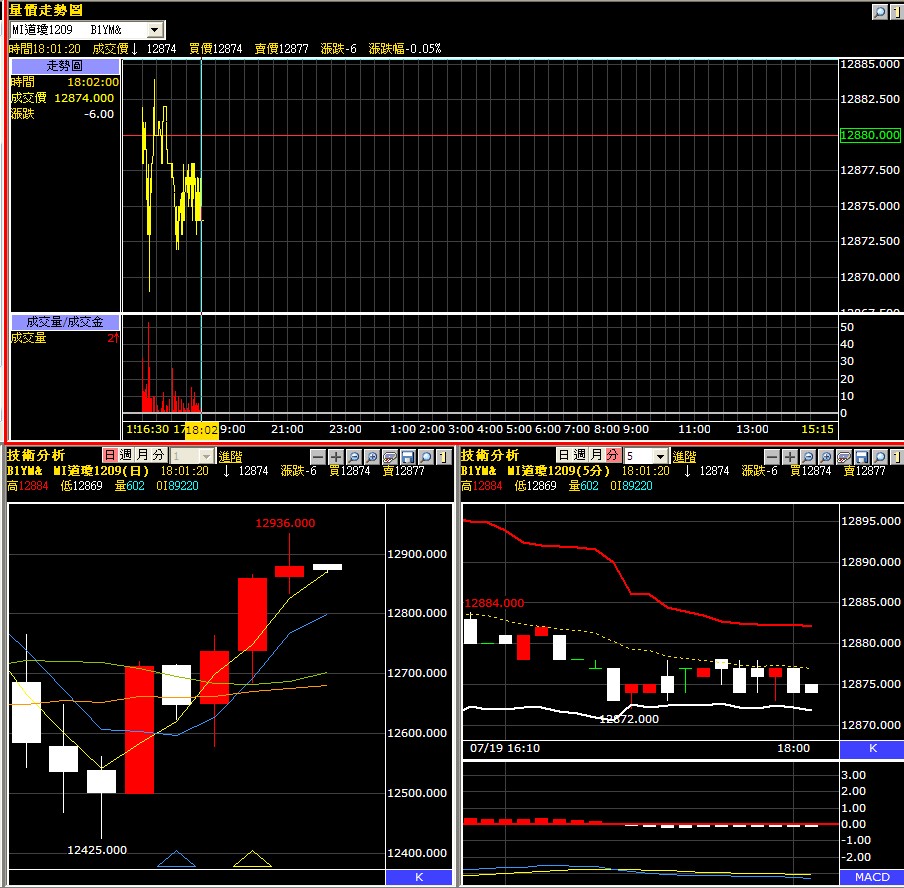Click the 成交量/成交金 panel header
This screenshot has height=888, width=904.
coord(65,322)
